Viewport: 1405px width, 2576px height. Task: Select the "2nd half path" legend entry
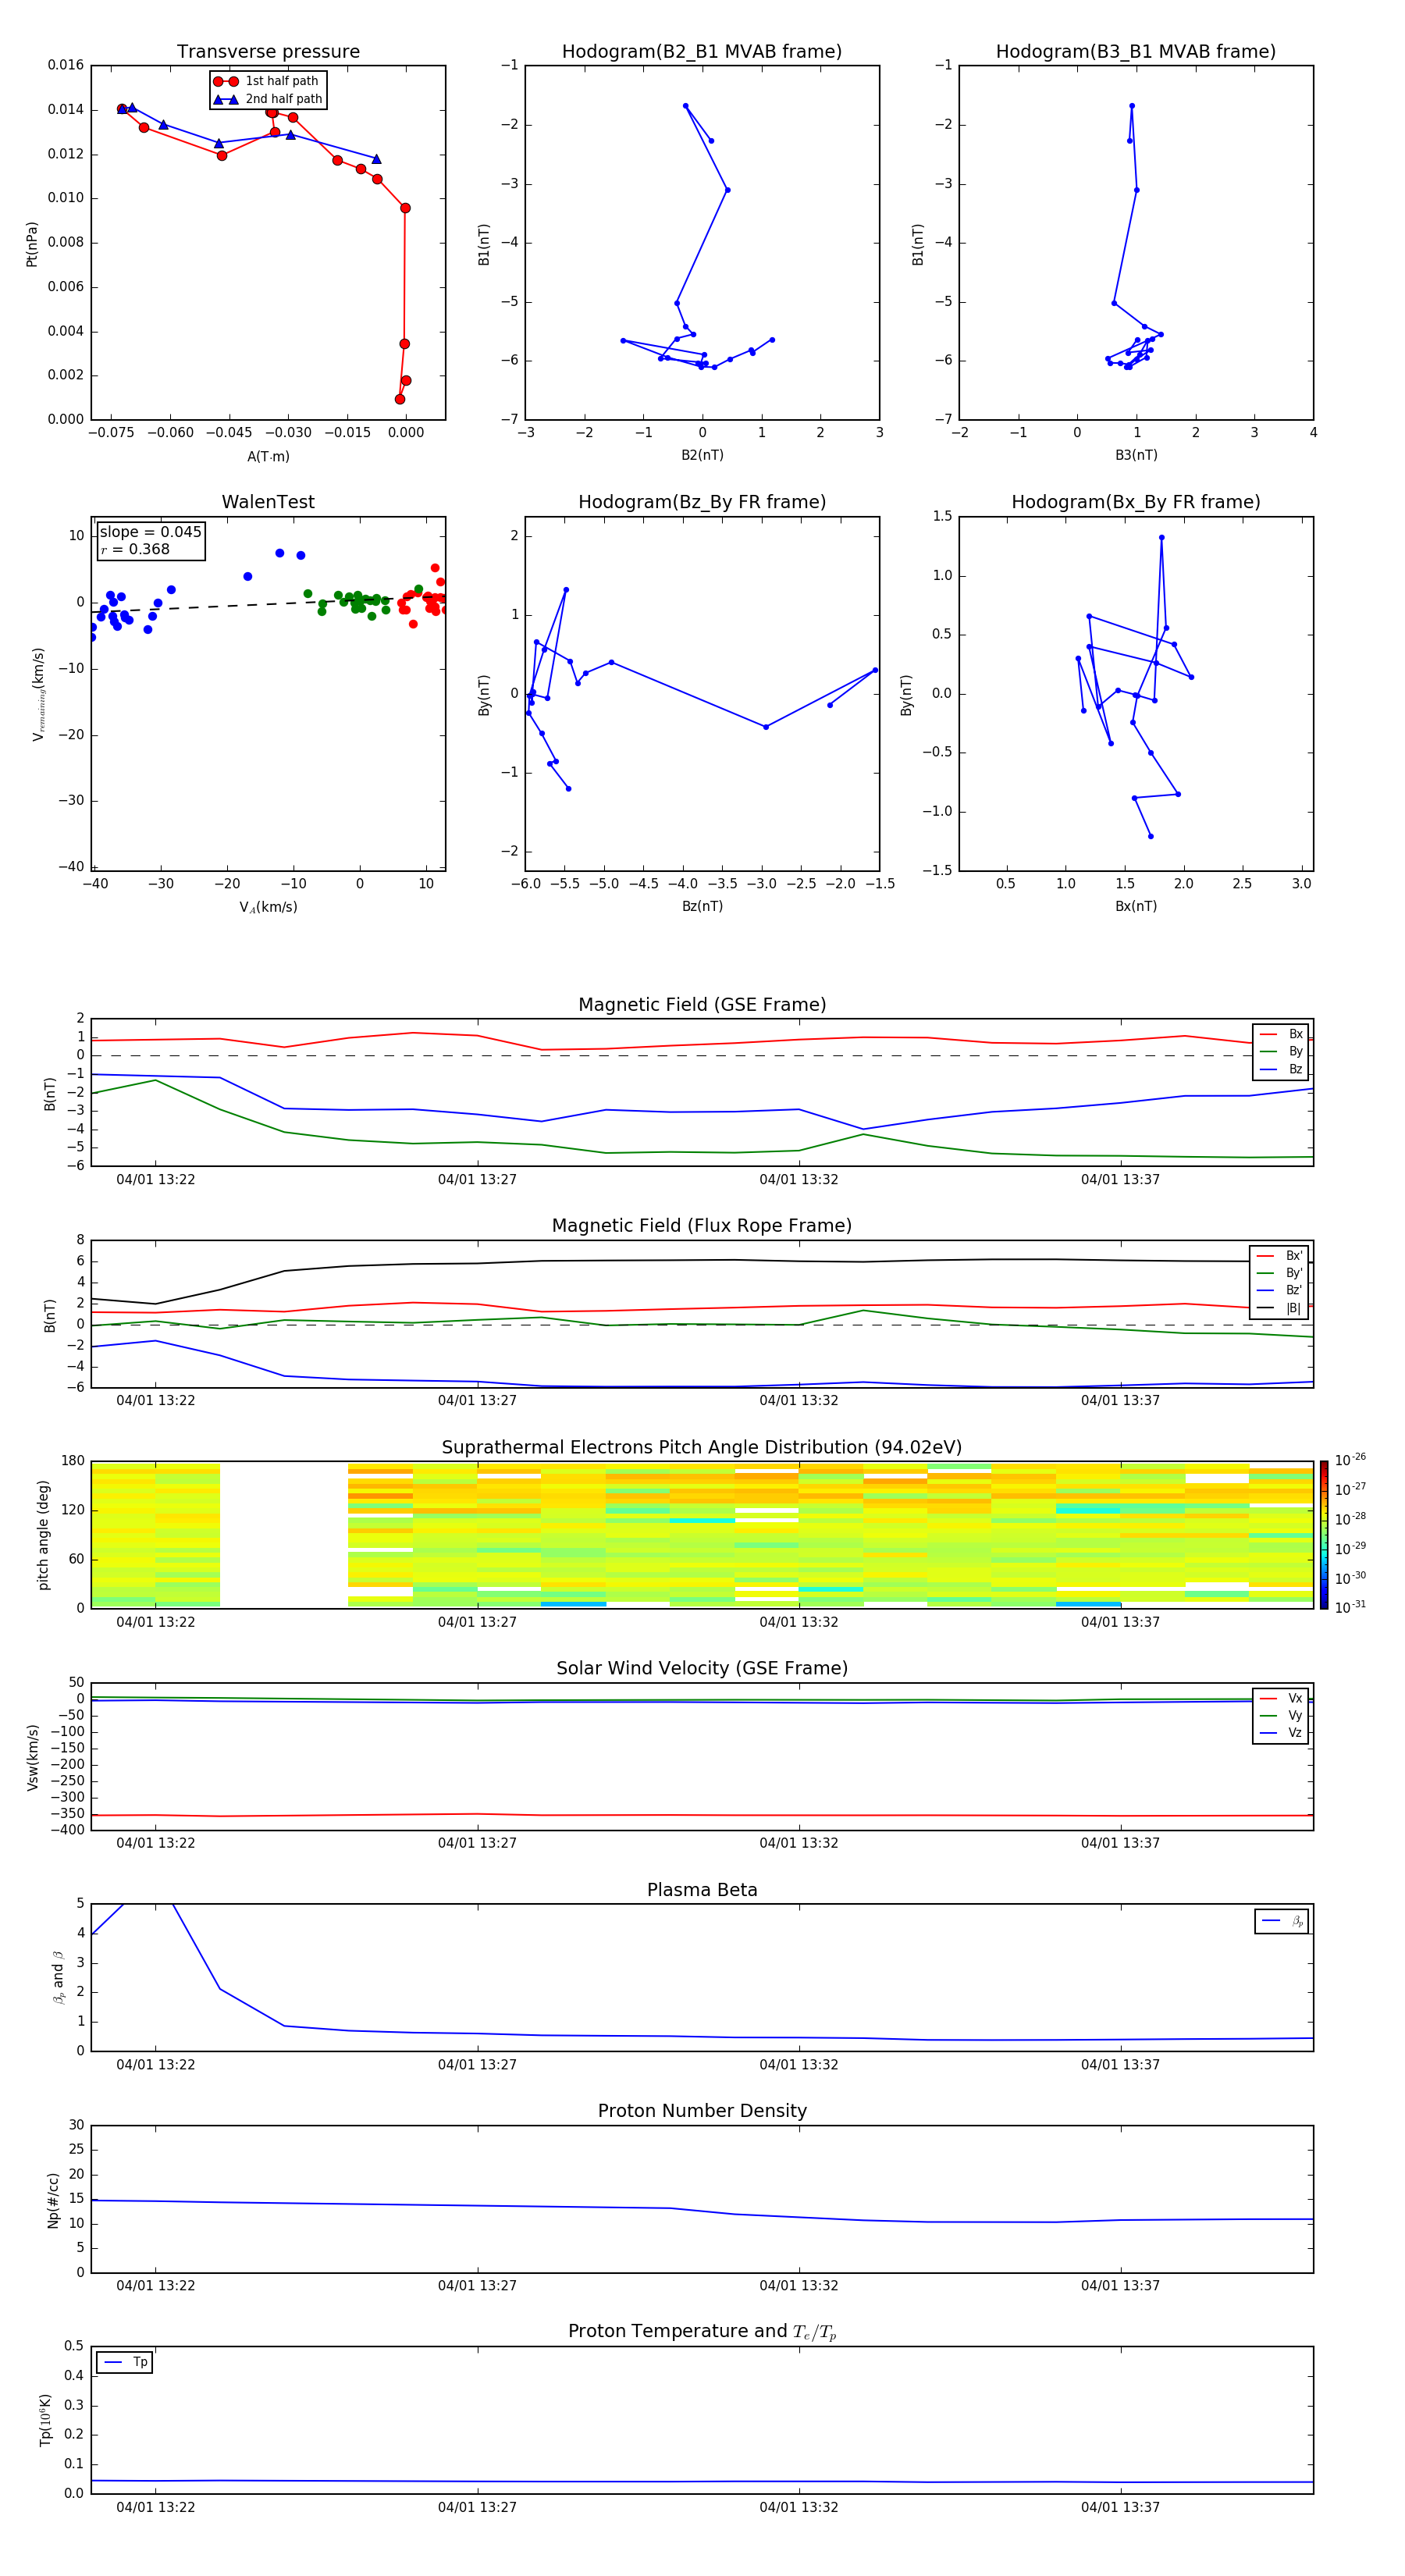[268, 99]
